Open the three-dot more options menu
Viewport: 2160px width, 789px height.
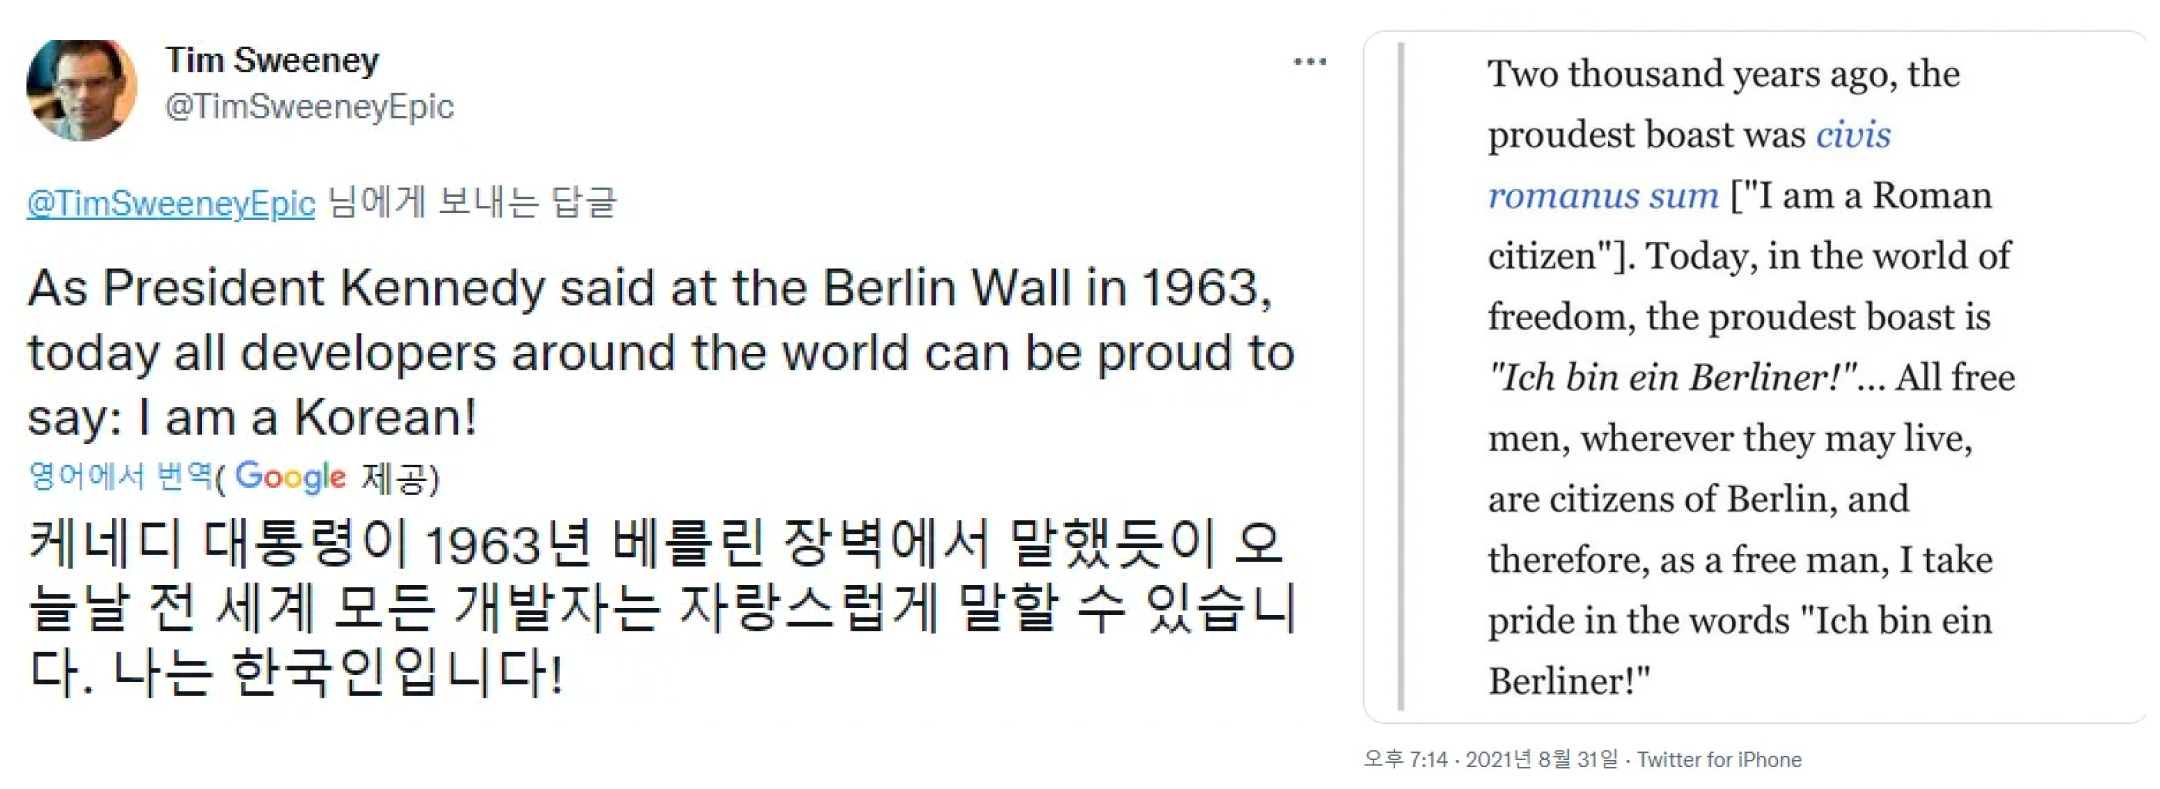pos(1309,62)
